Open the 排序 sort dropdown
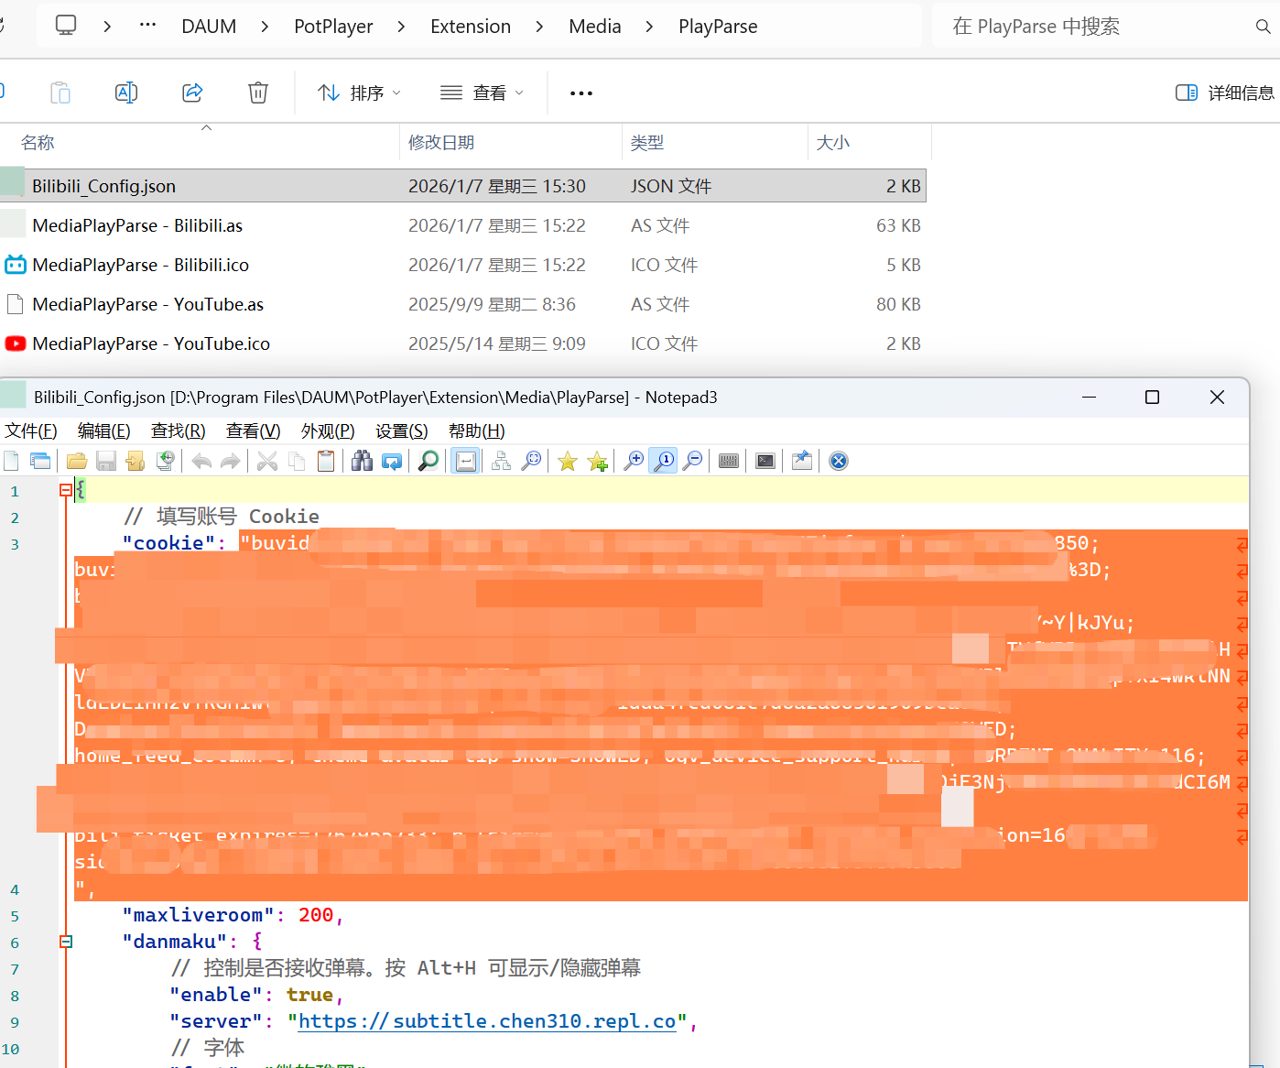The height and width of the screenshot is (1068, 1280). tap(359, 93)
